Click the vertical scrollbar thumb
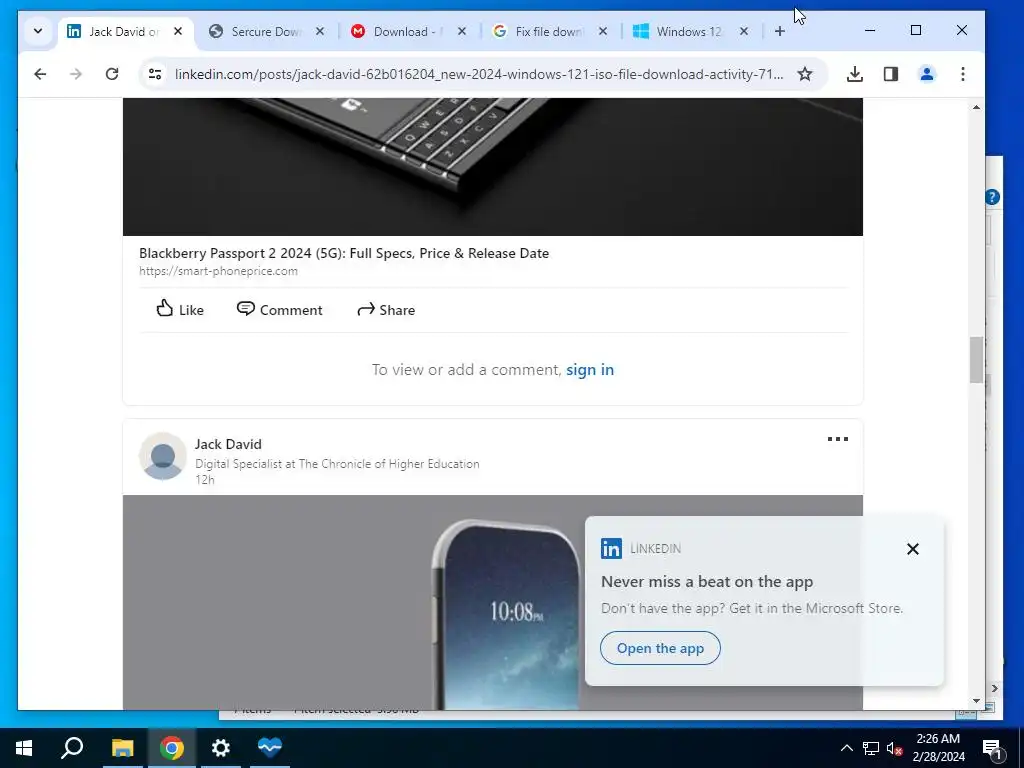 [976, 360]
